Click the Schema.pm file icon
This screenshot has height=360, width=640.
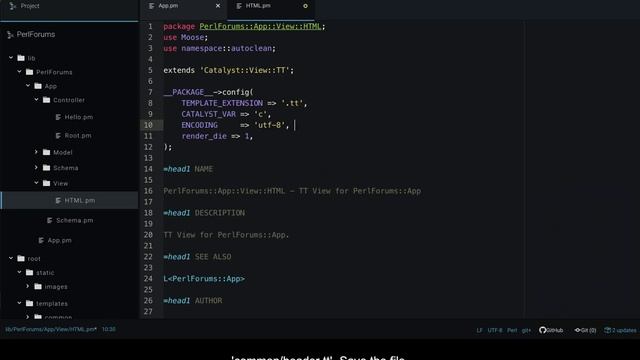(x=49, y=220)
